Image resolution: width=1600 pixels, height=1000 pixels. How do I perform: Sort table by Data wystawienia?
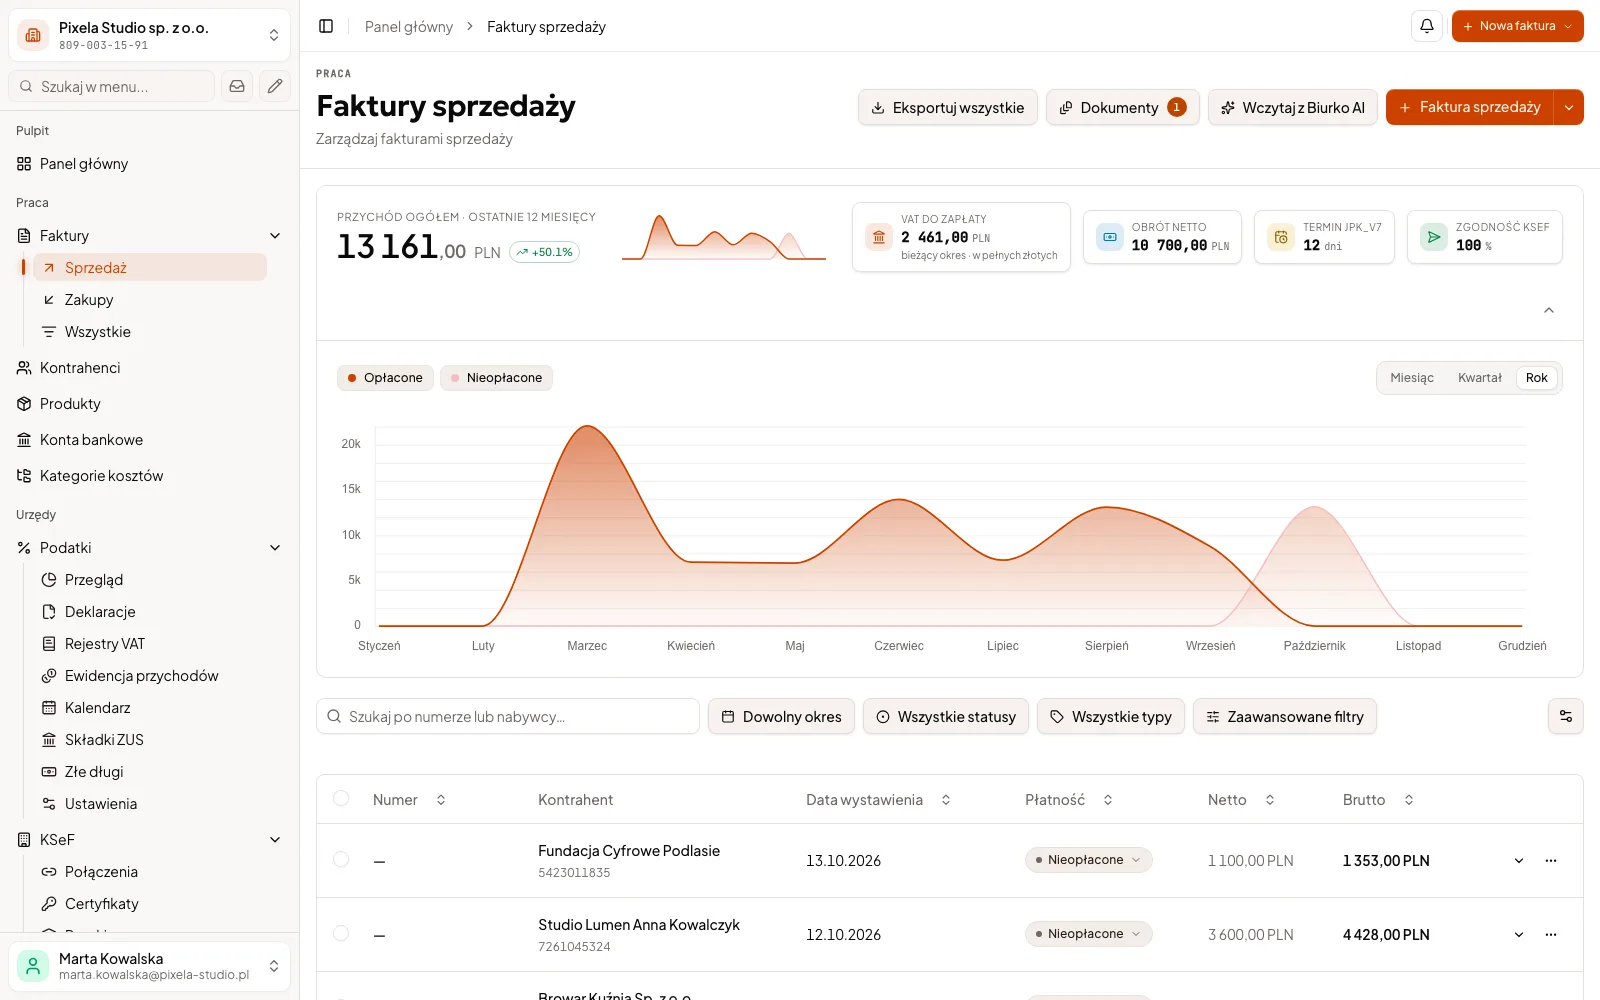coord(878,800)
